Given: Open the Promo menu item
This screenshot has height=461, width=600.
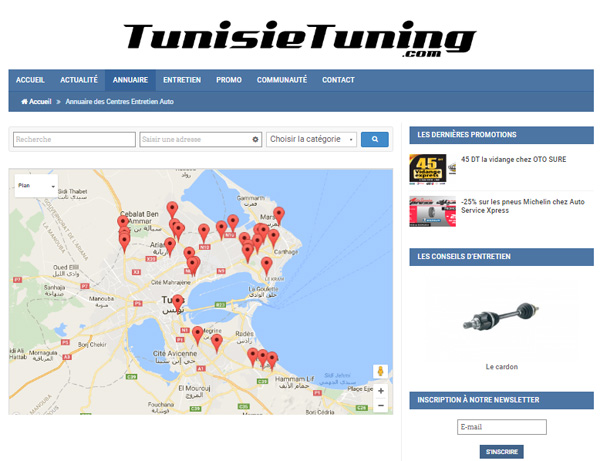Looking at the screenshot, I should tap(229, 80).
